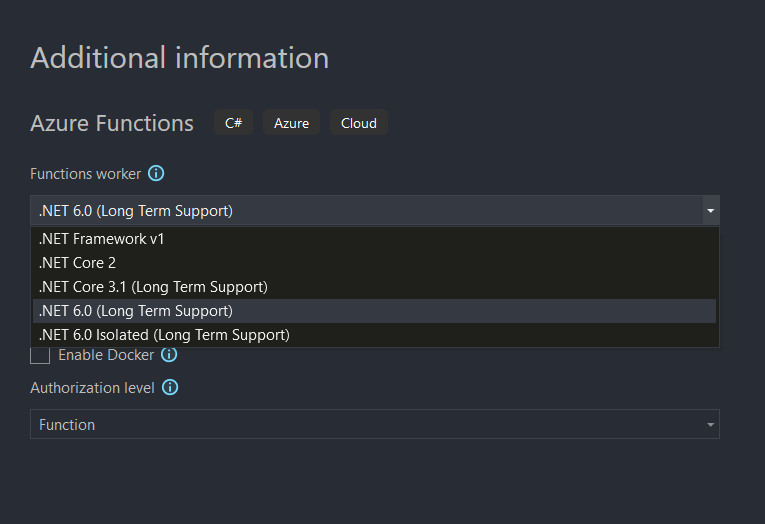Image resolution: width=765 pixels, height=524 pixels.
Task: Click the Additional information title
Action: point(180,58)
